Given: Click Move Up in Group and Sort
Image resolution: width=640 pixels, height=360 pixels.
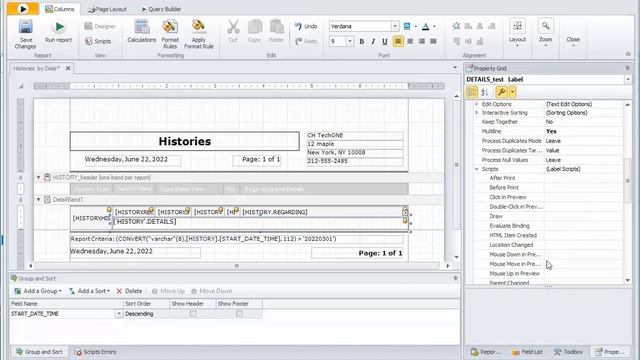Looking at the screenshot, I should (168, 291).
